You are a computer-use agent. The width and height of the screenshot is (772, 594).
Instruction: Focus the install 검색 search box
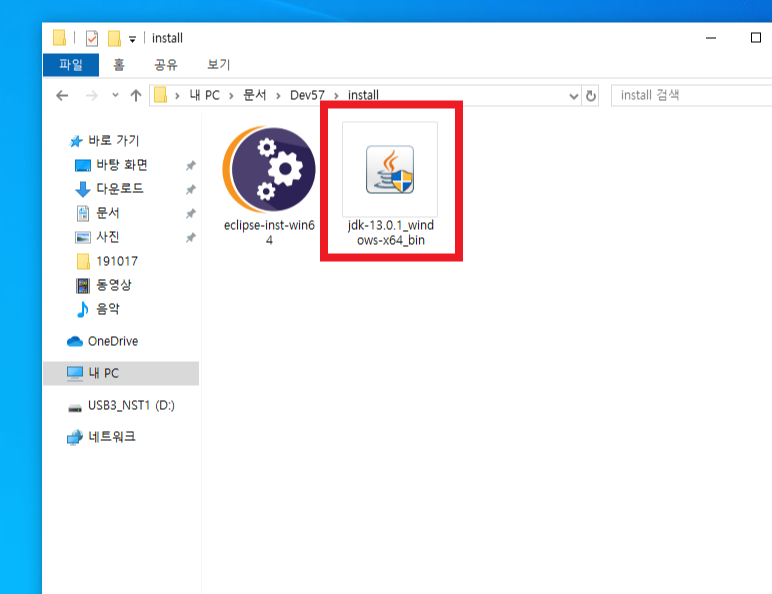coord(691,95)
